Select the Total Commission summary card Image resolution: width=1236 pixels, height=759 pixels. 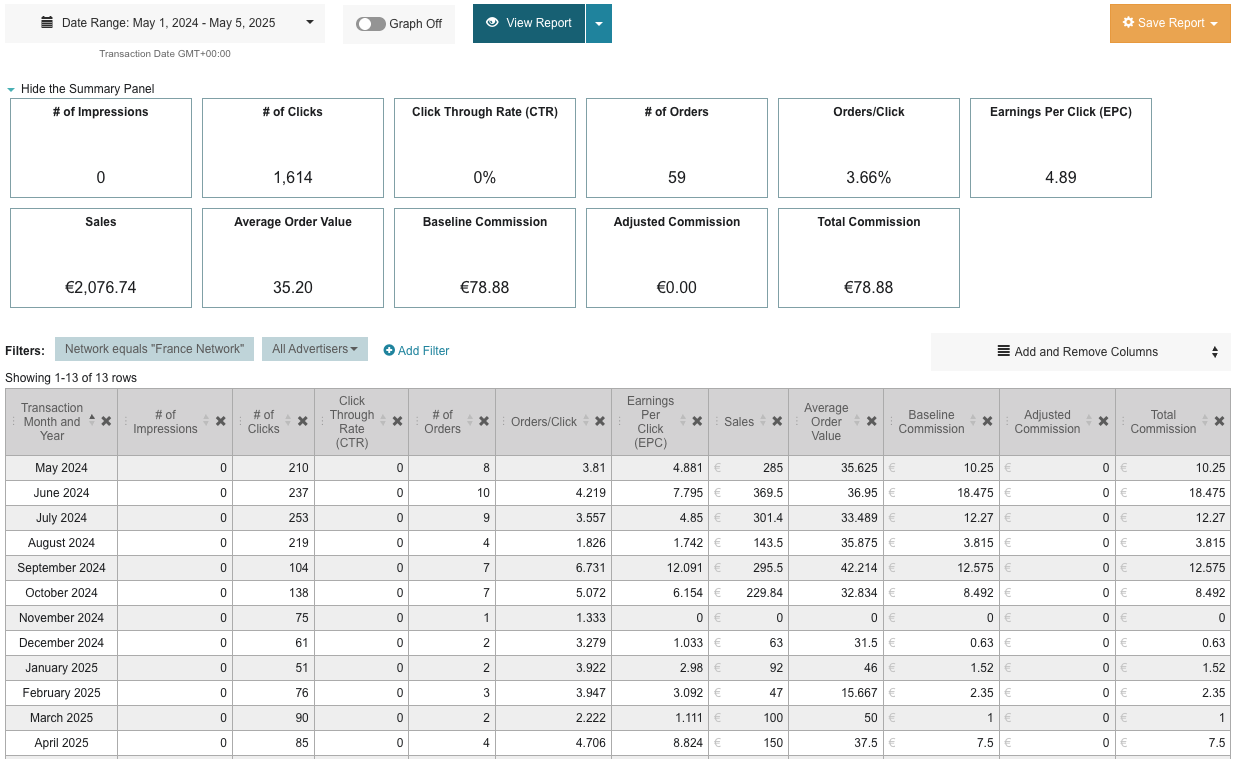coord(869,258)
